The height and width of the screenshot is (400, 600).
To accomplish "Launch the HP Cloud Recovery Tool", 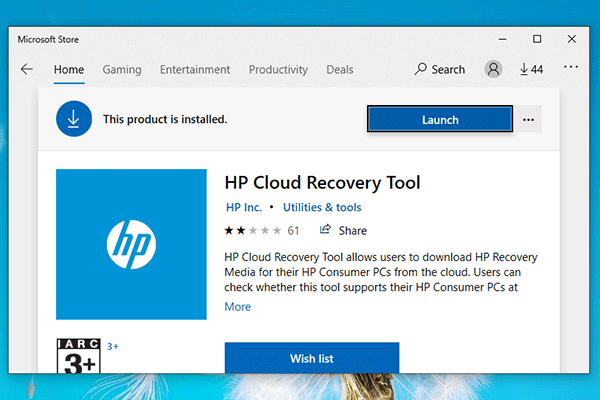I will (440, 119).
